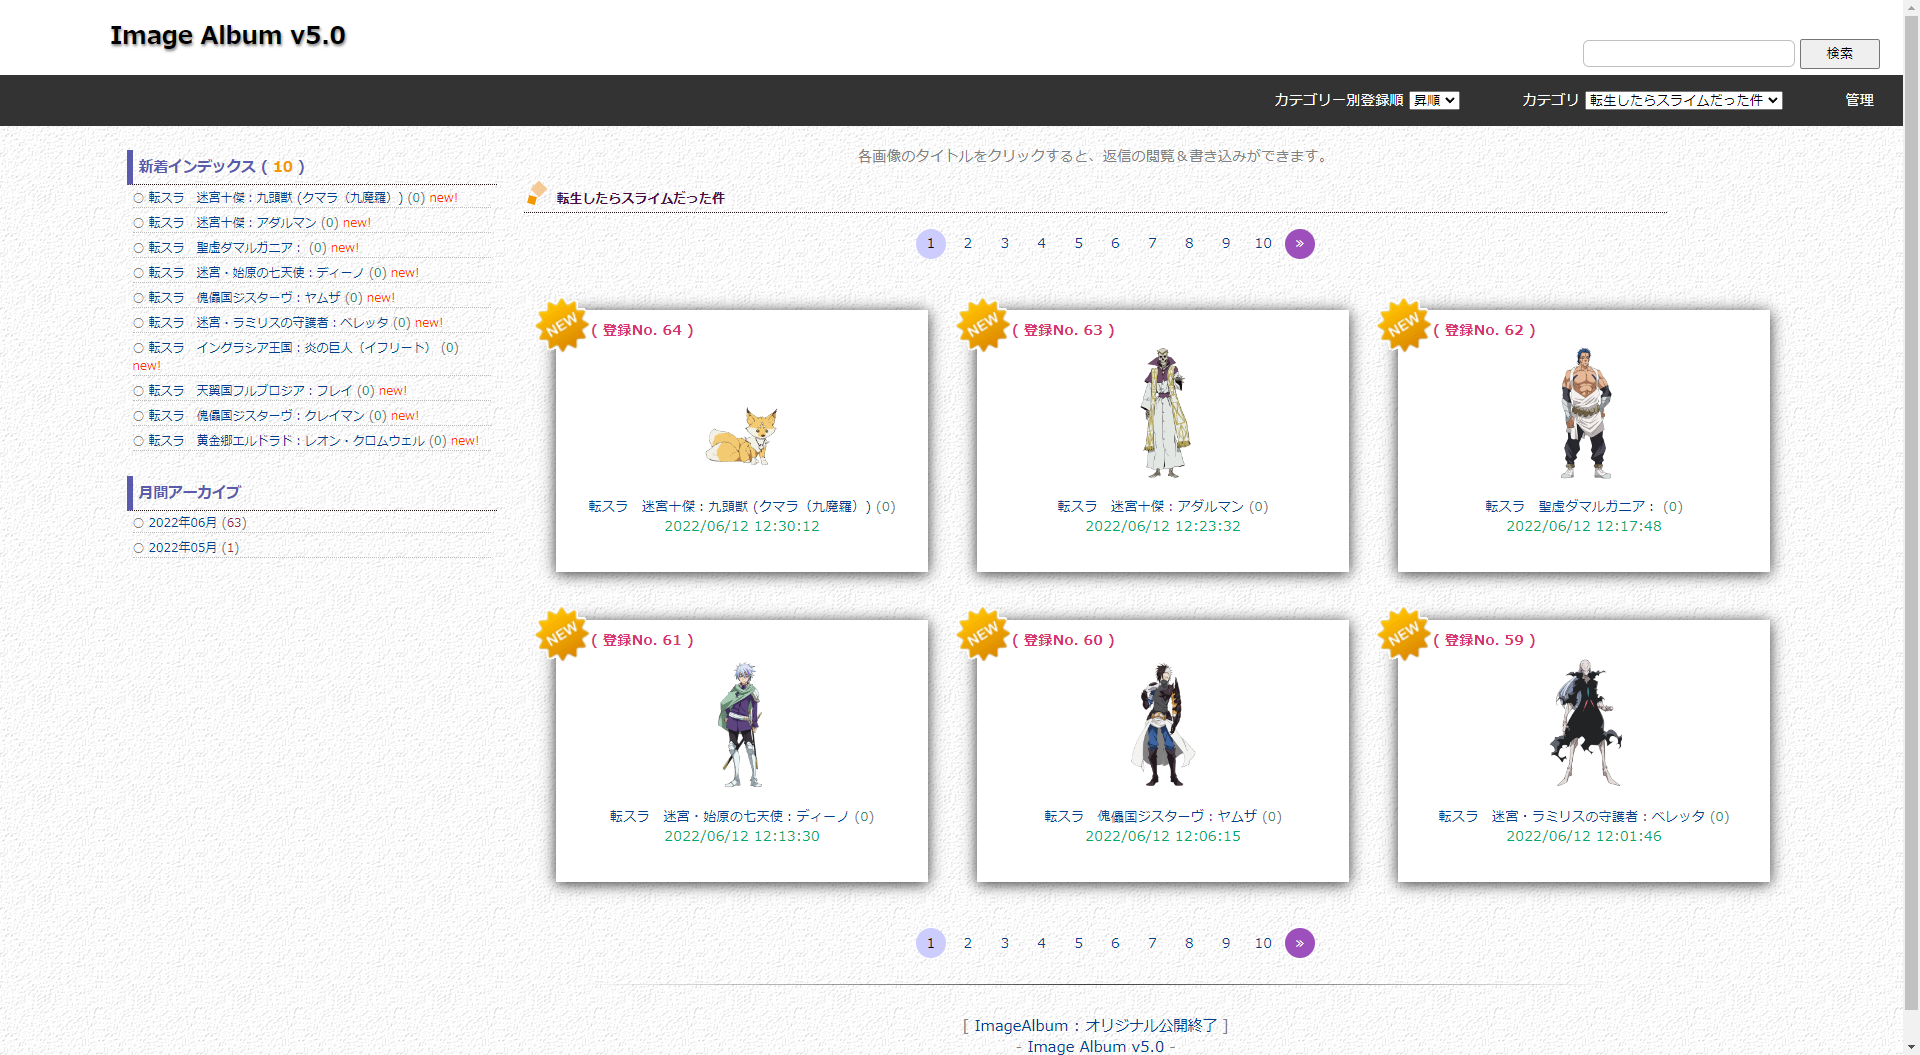The height and width of the screenshot is (1055, 1920).
Task: Open card title 傀儡国ジスターヴ：ヤムザ
Action: [1151, 817]
